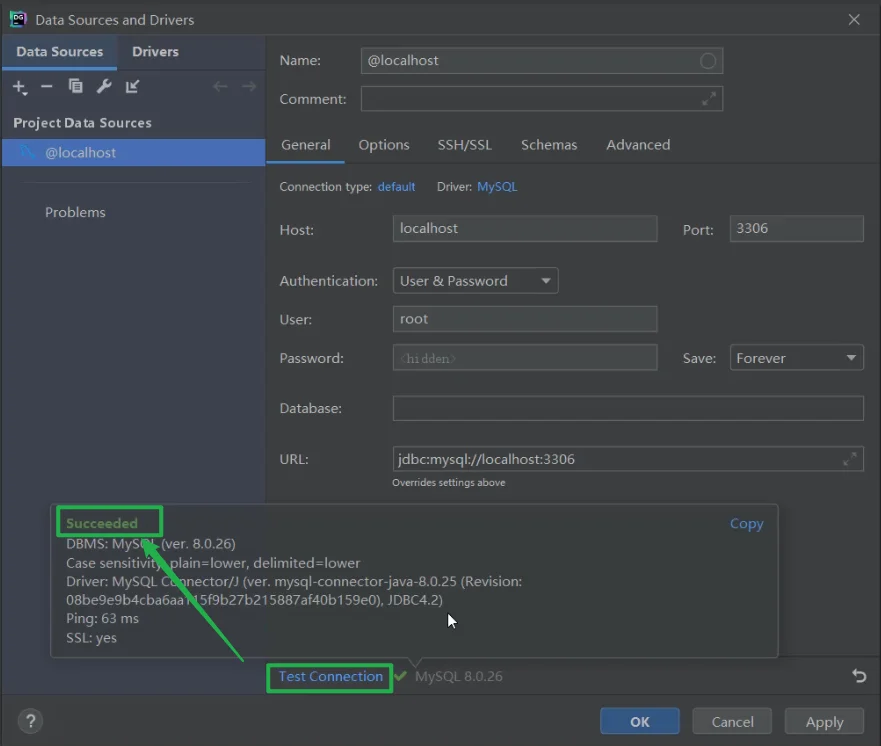
Task: Click the make global arrow icon
Action: 132,86
